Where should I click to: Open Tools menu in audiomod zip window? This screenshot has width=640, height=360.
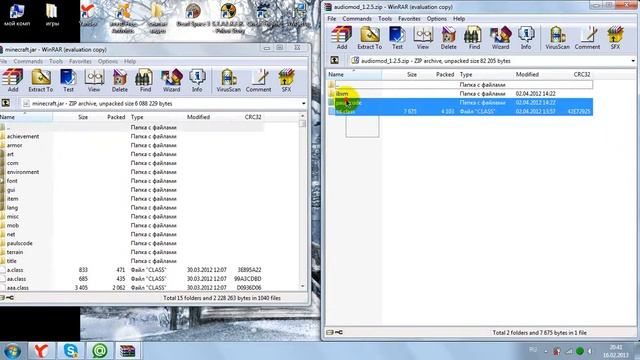tap(384, 19)
